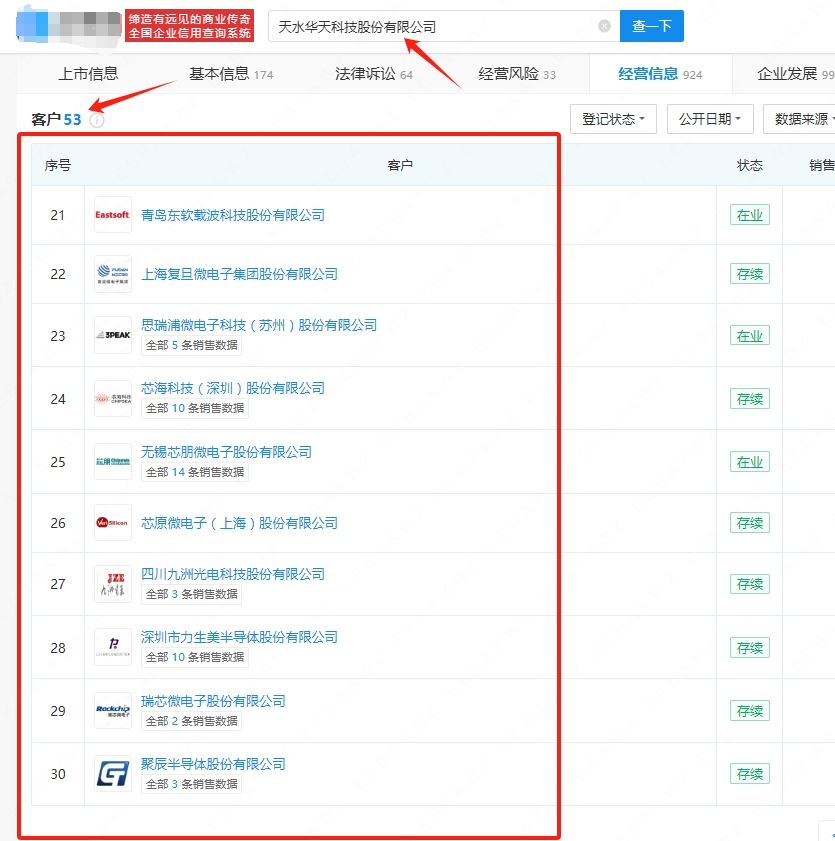The image size is (835, 841).
Task: Open 瑞芯微电子股份有限公司 link
Action: pyautogui.click(x=213, y=701)
